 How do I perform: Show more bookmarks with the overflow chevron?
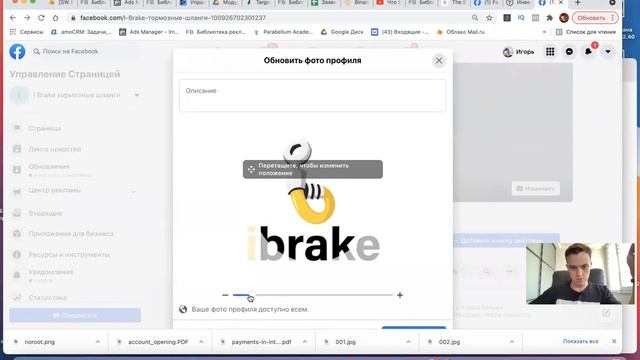click(544, 32)
